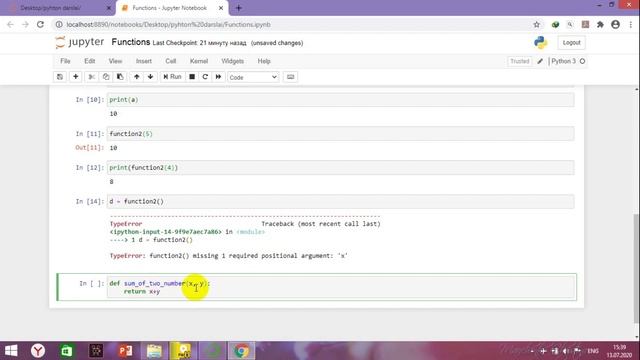Viewport: 640px width, 360px height.
Task: Click the Trusted notebook indicator
Action: point(520,61)
